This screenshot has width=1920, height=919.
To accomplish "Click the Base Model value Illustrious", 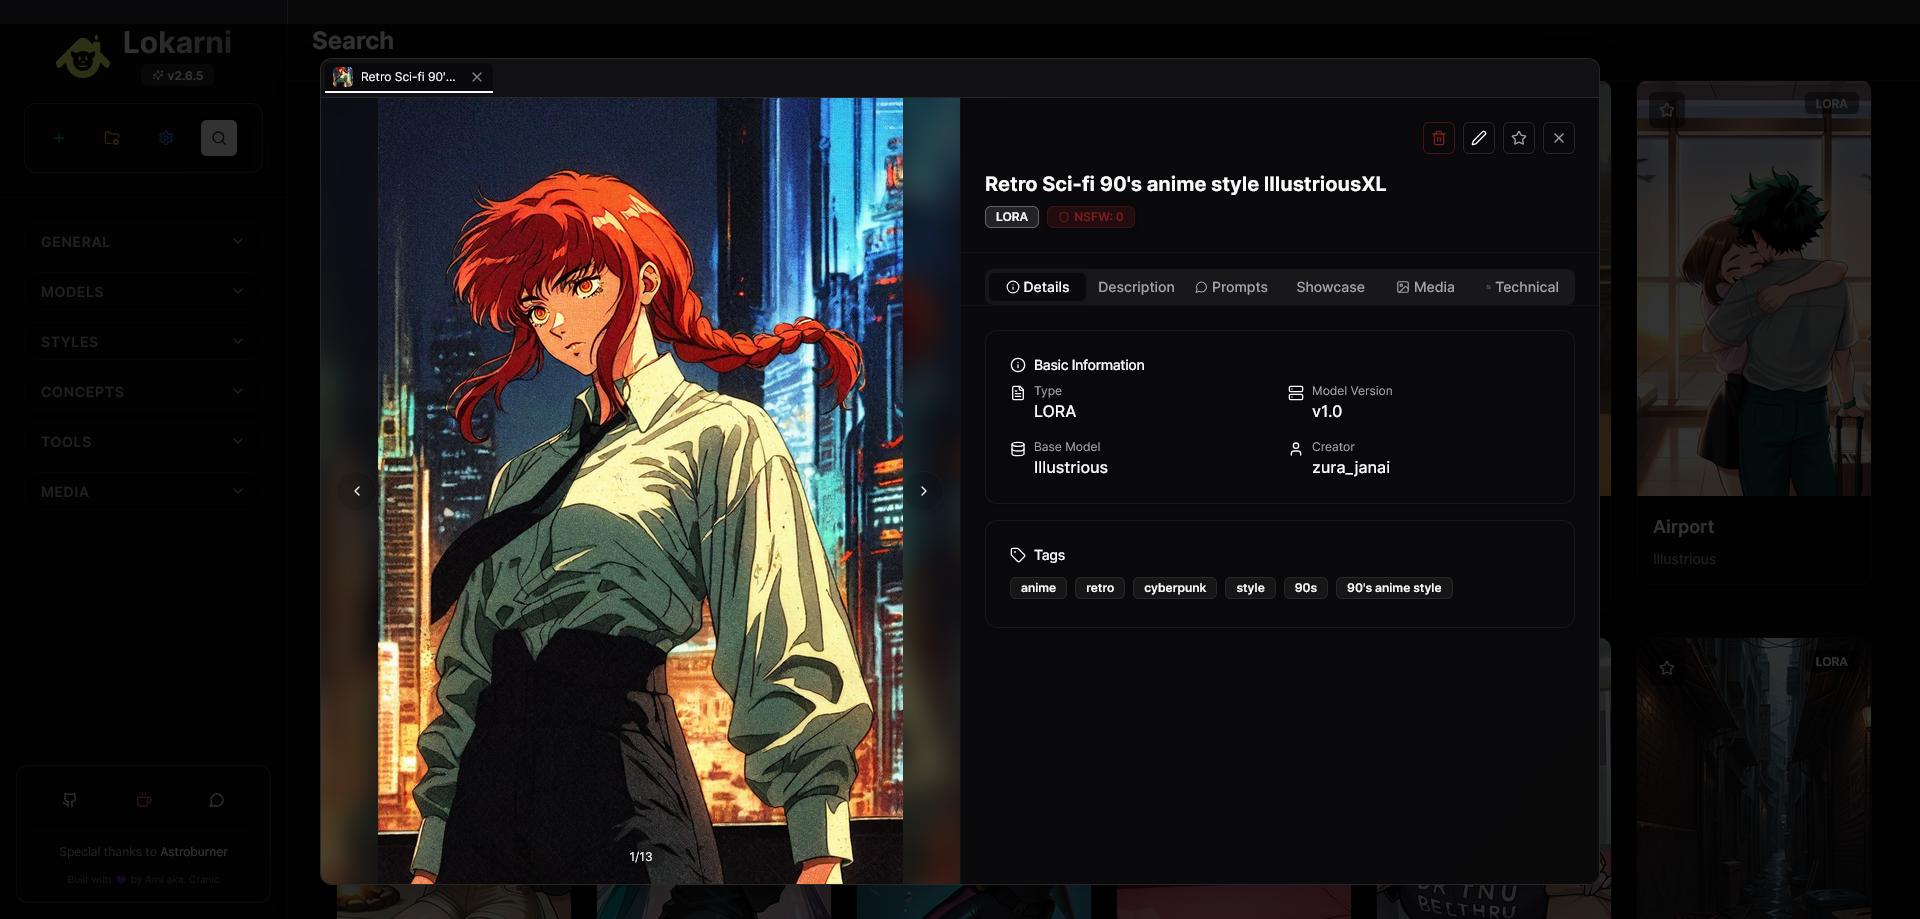I will click(1071, 468).
